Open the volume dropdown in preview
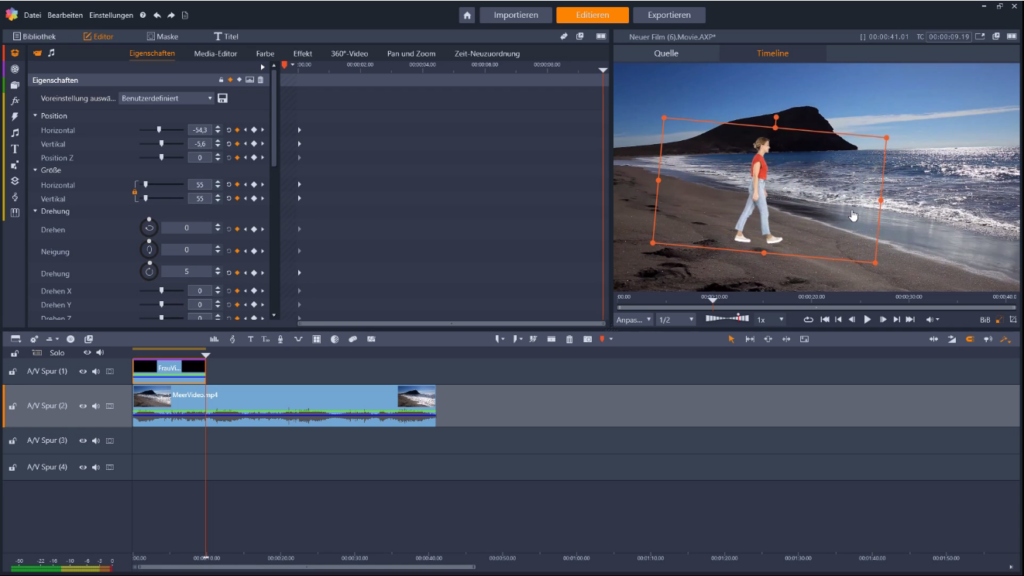The height and width of the screenshot is (576, 1024). click(x=932, y=319)
